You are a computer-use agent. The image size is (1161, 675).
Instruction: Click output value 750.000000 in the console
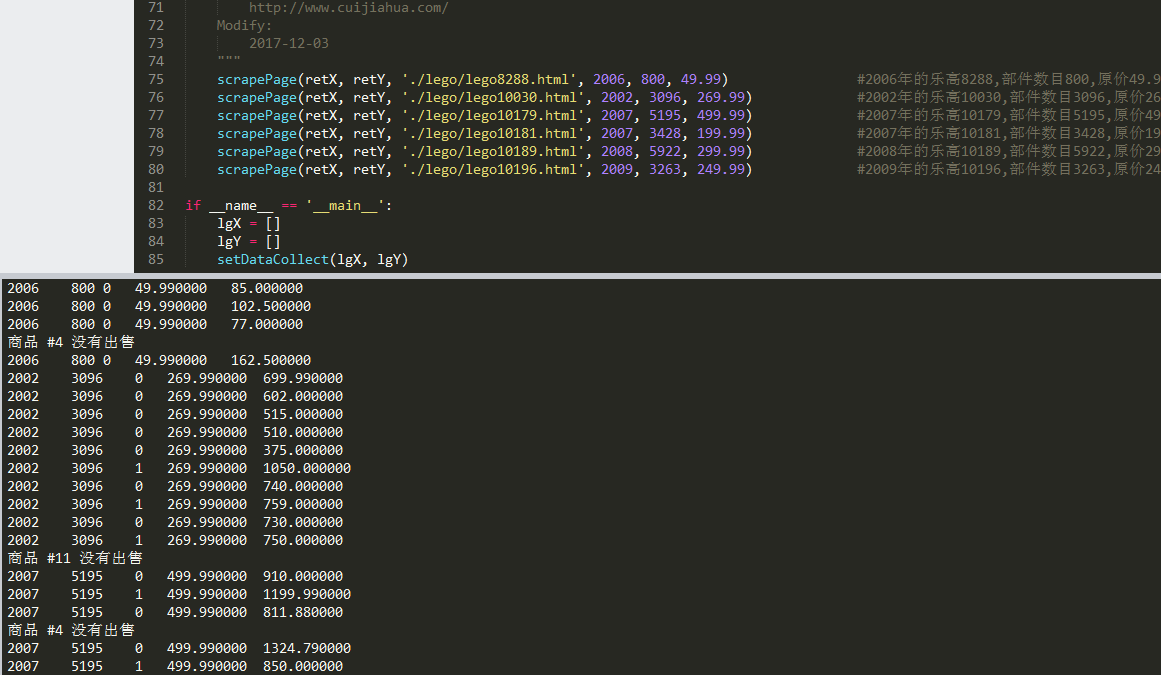303,540
